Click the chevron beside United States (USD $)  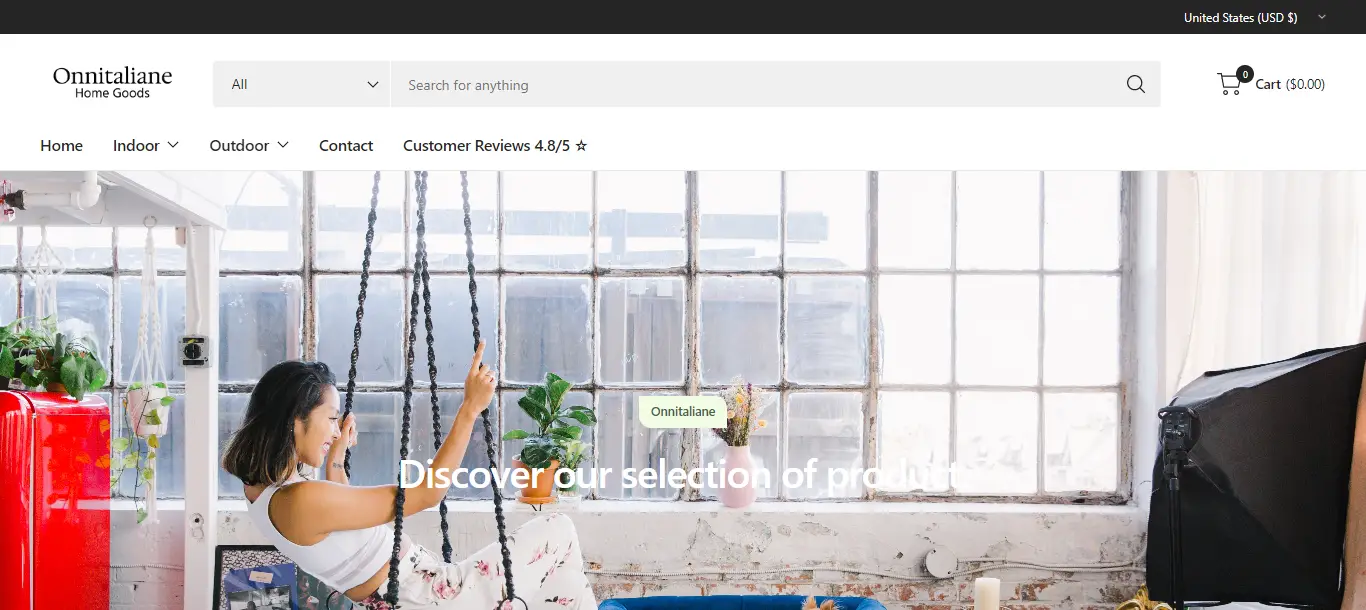click(x=1322, y=17)
